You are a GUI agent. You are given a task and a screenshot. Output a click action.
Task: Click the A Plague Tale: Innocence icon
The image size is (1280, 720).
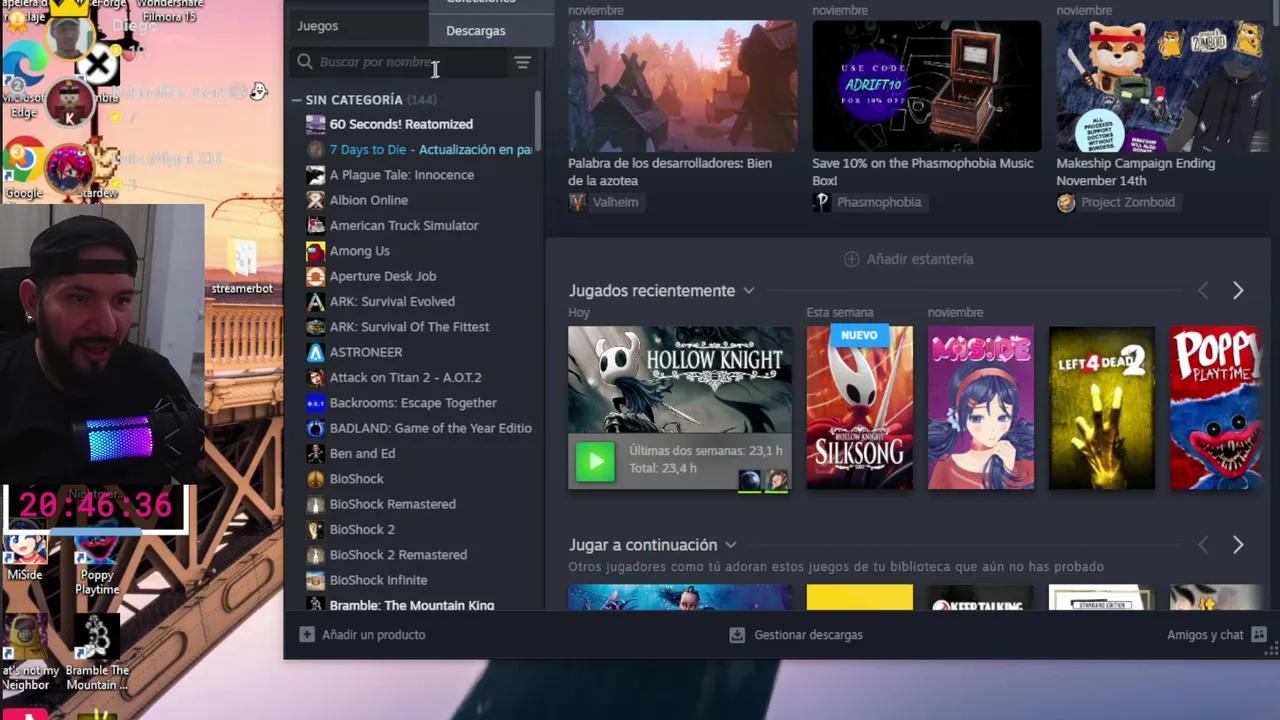tap(315, 175)
